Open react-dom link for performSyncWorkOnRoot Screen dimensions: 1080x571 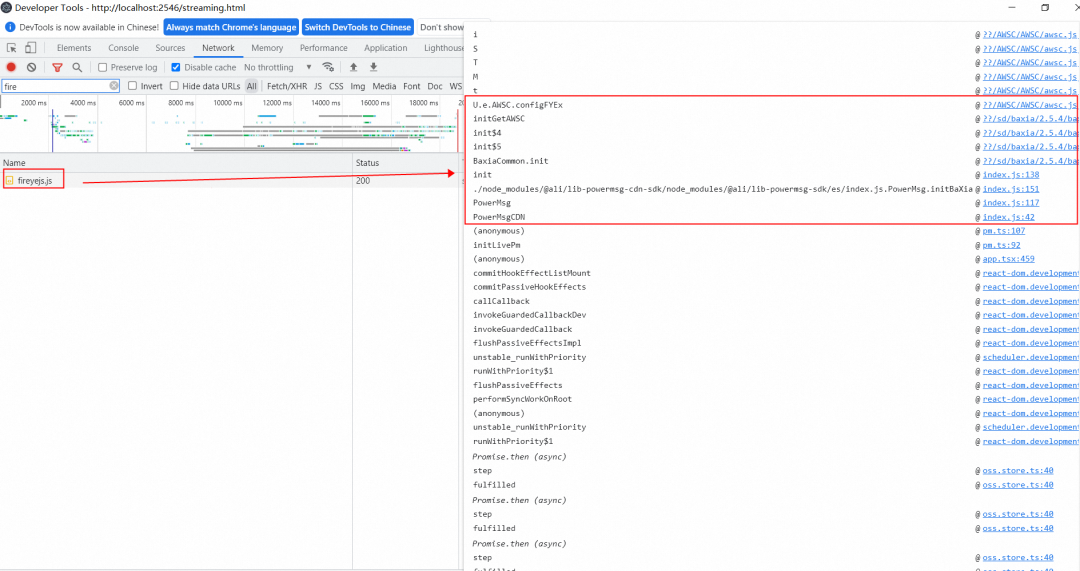point(1030,399)
